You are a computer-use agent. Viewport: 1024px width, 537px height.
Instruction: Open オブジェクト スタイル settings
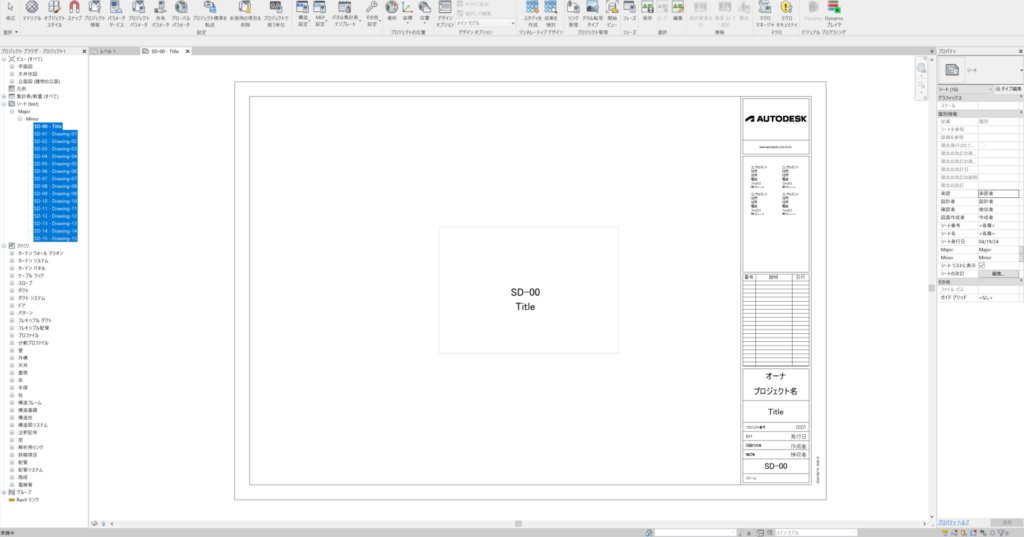click(x=54, y=11)
